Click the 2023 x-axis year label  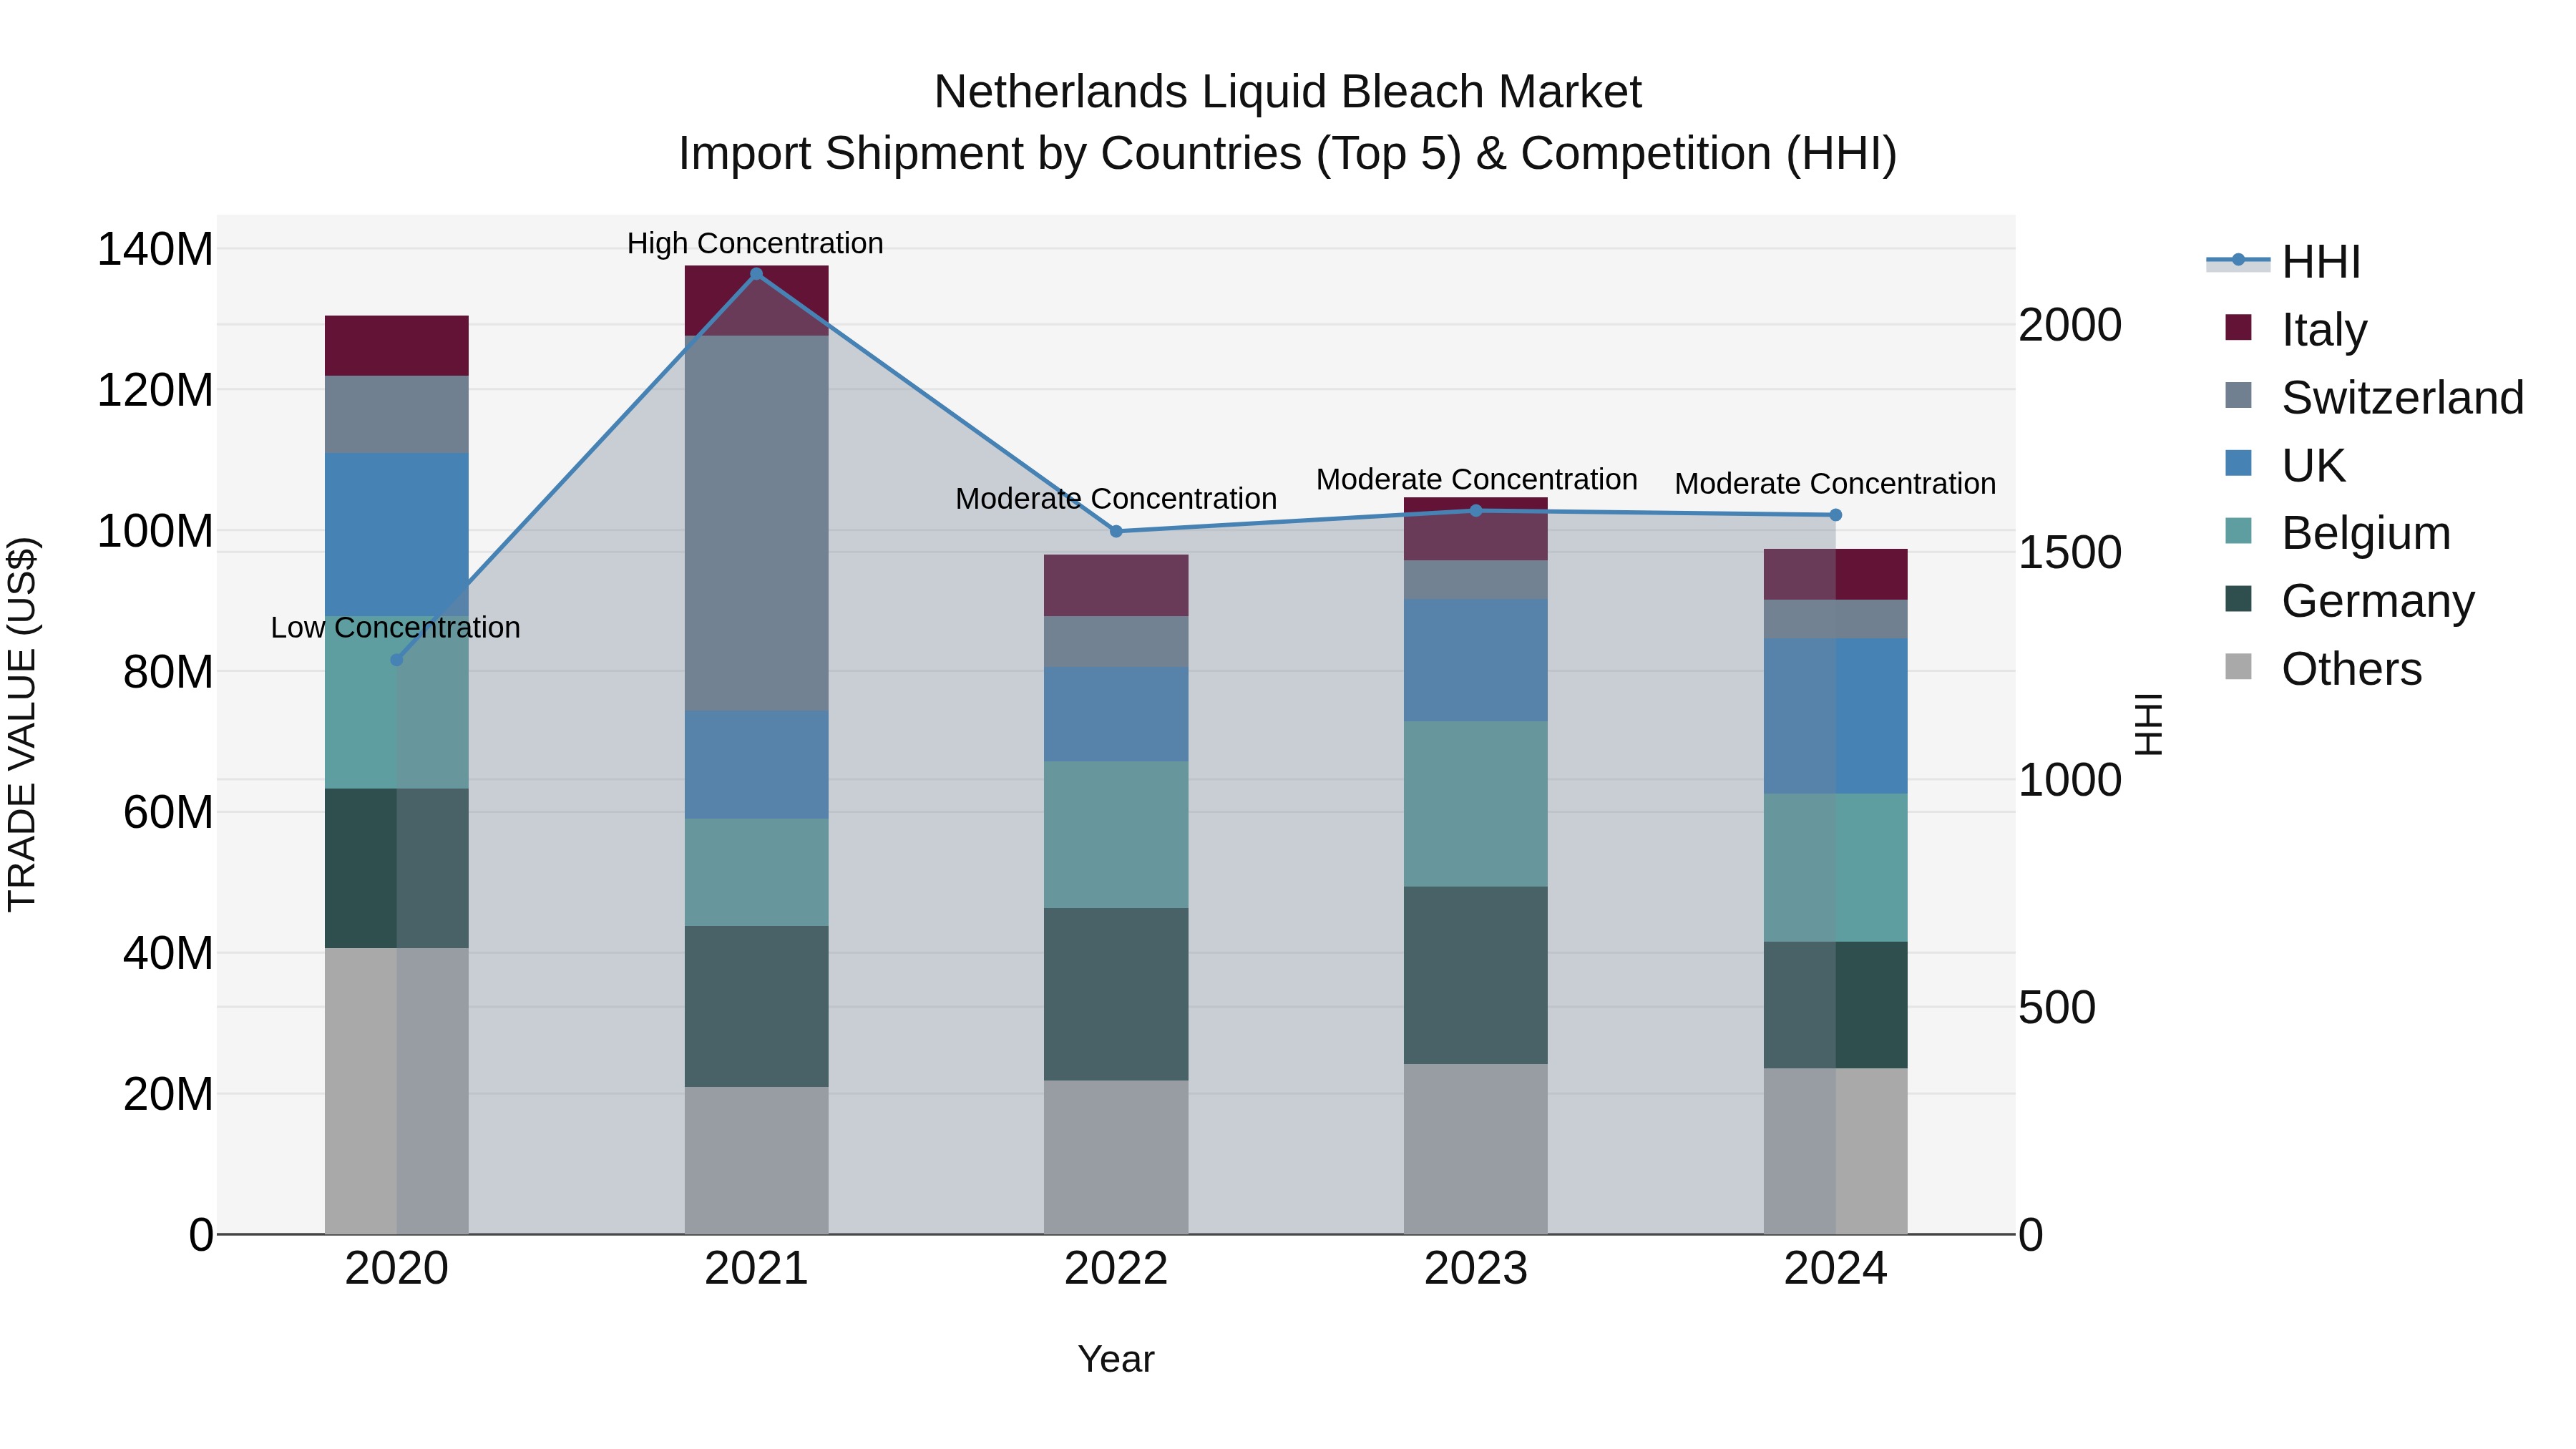click(x=1476, y=1269)
